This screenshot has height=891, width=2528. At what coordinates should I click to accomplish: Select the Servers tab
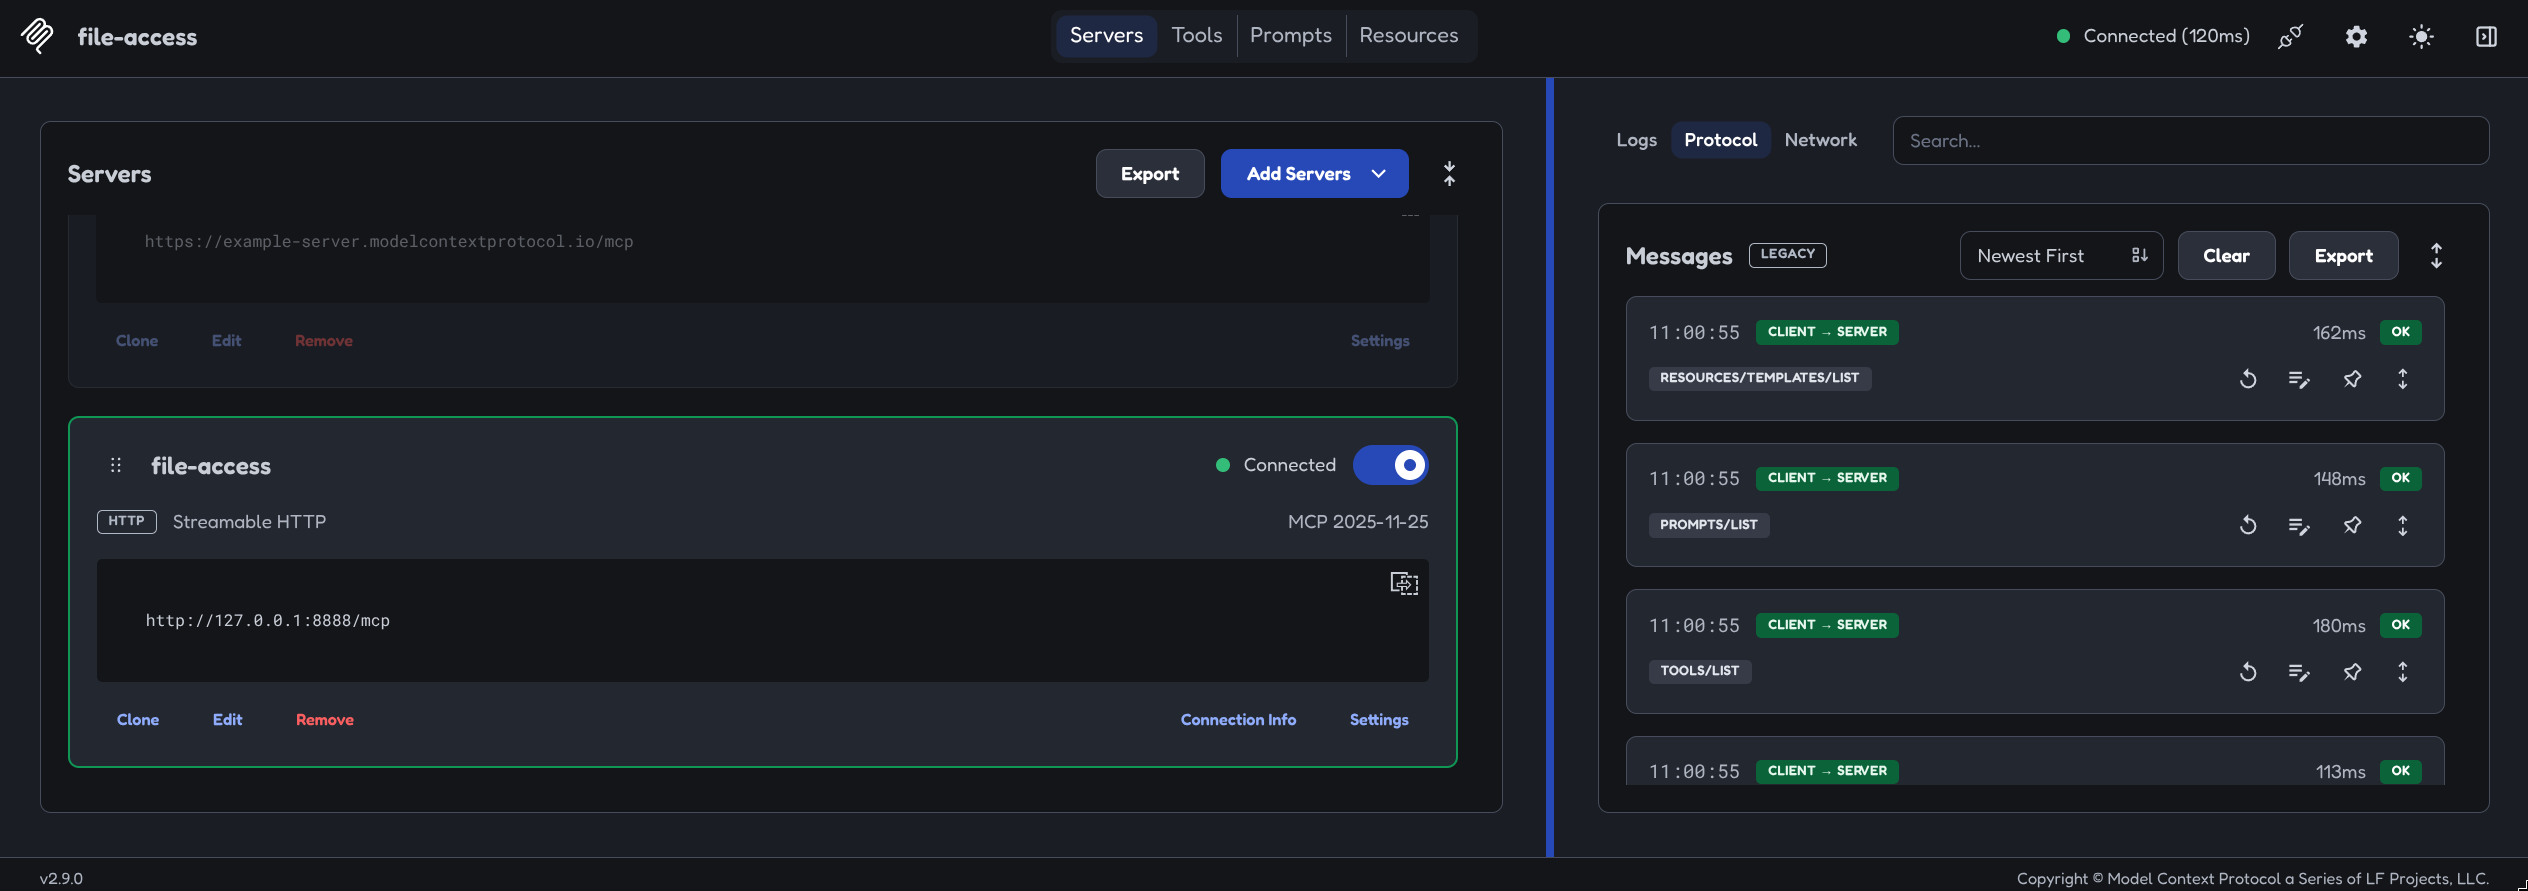point(1106,36)
